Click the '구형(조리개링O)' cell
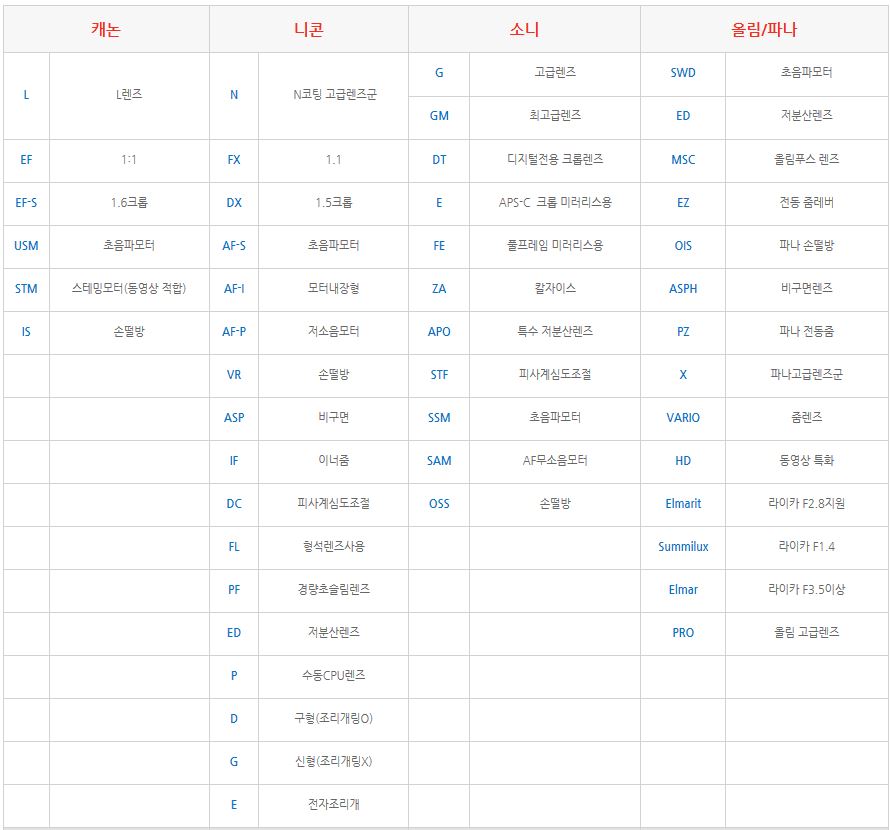 tap(334, 719)
